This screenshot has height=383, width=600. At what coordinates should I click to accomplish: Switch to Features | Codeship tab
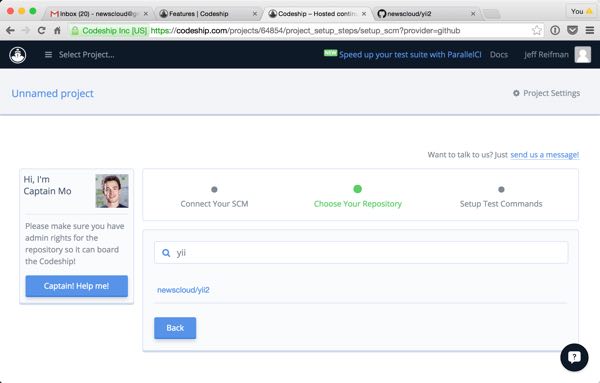[207, 13]
